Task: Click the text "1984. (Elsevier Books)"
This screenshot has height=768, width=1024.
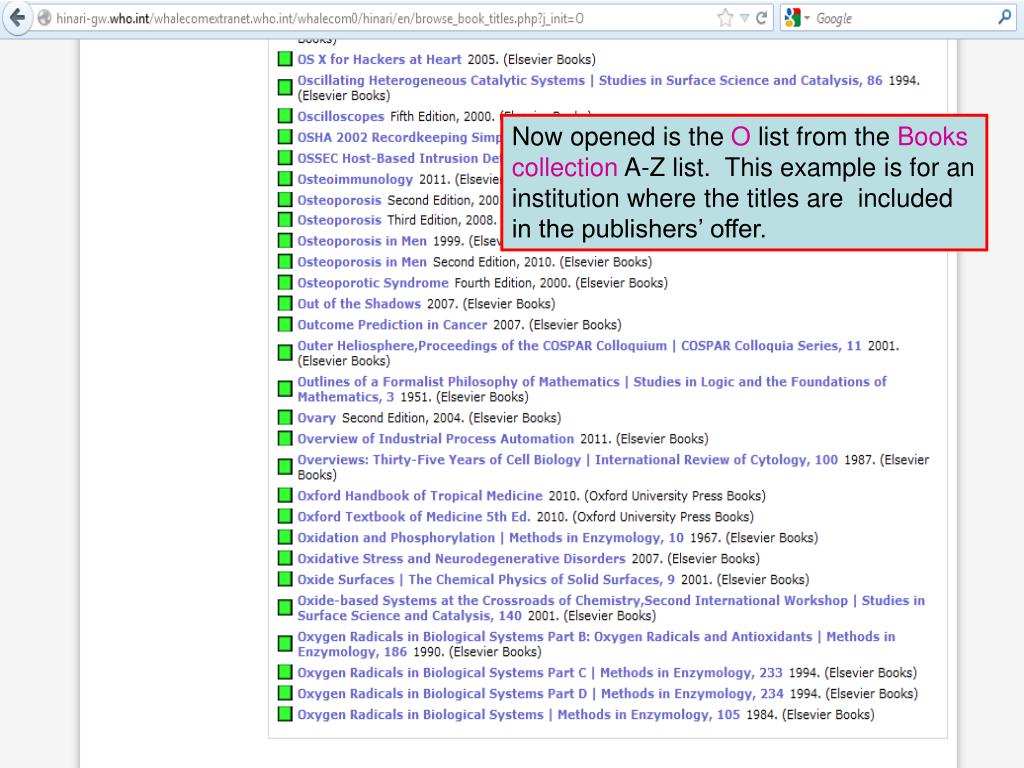Action: (810, 714)
